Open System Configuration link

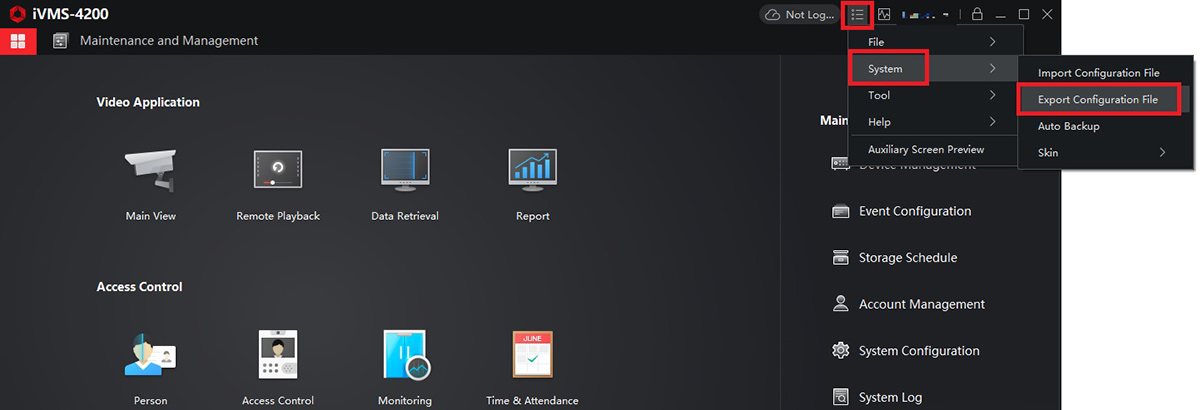point(919,351)
